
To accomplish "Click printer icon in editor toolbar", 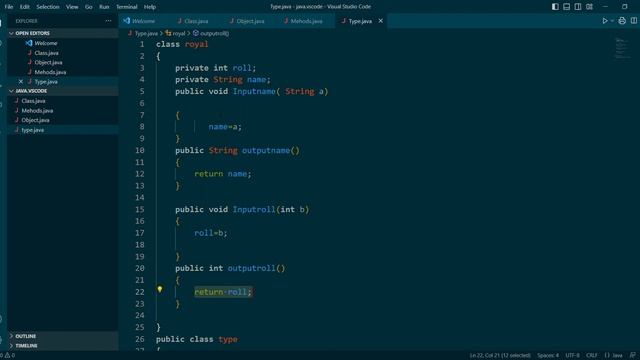I will click(x=622, y=21).
